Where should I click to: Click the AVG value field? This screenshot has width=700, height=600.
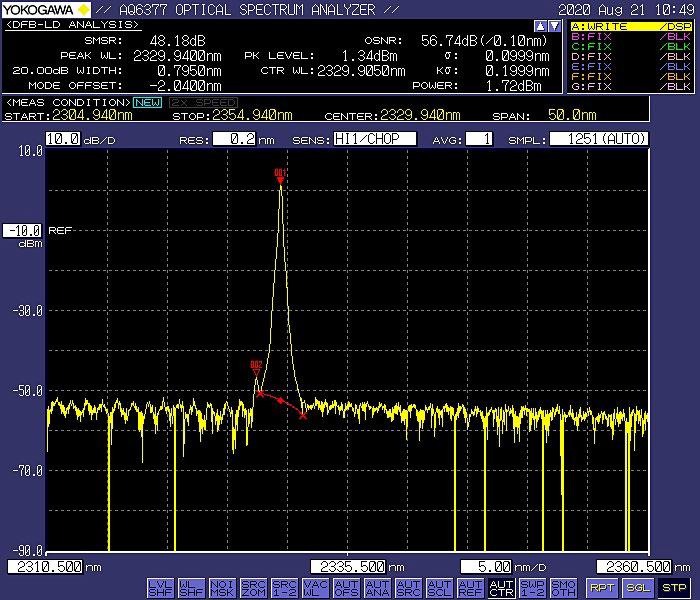click(479, 139)
